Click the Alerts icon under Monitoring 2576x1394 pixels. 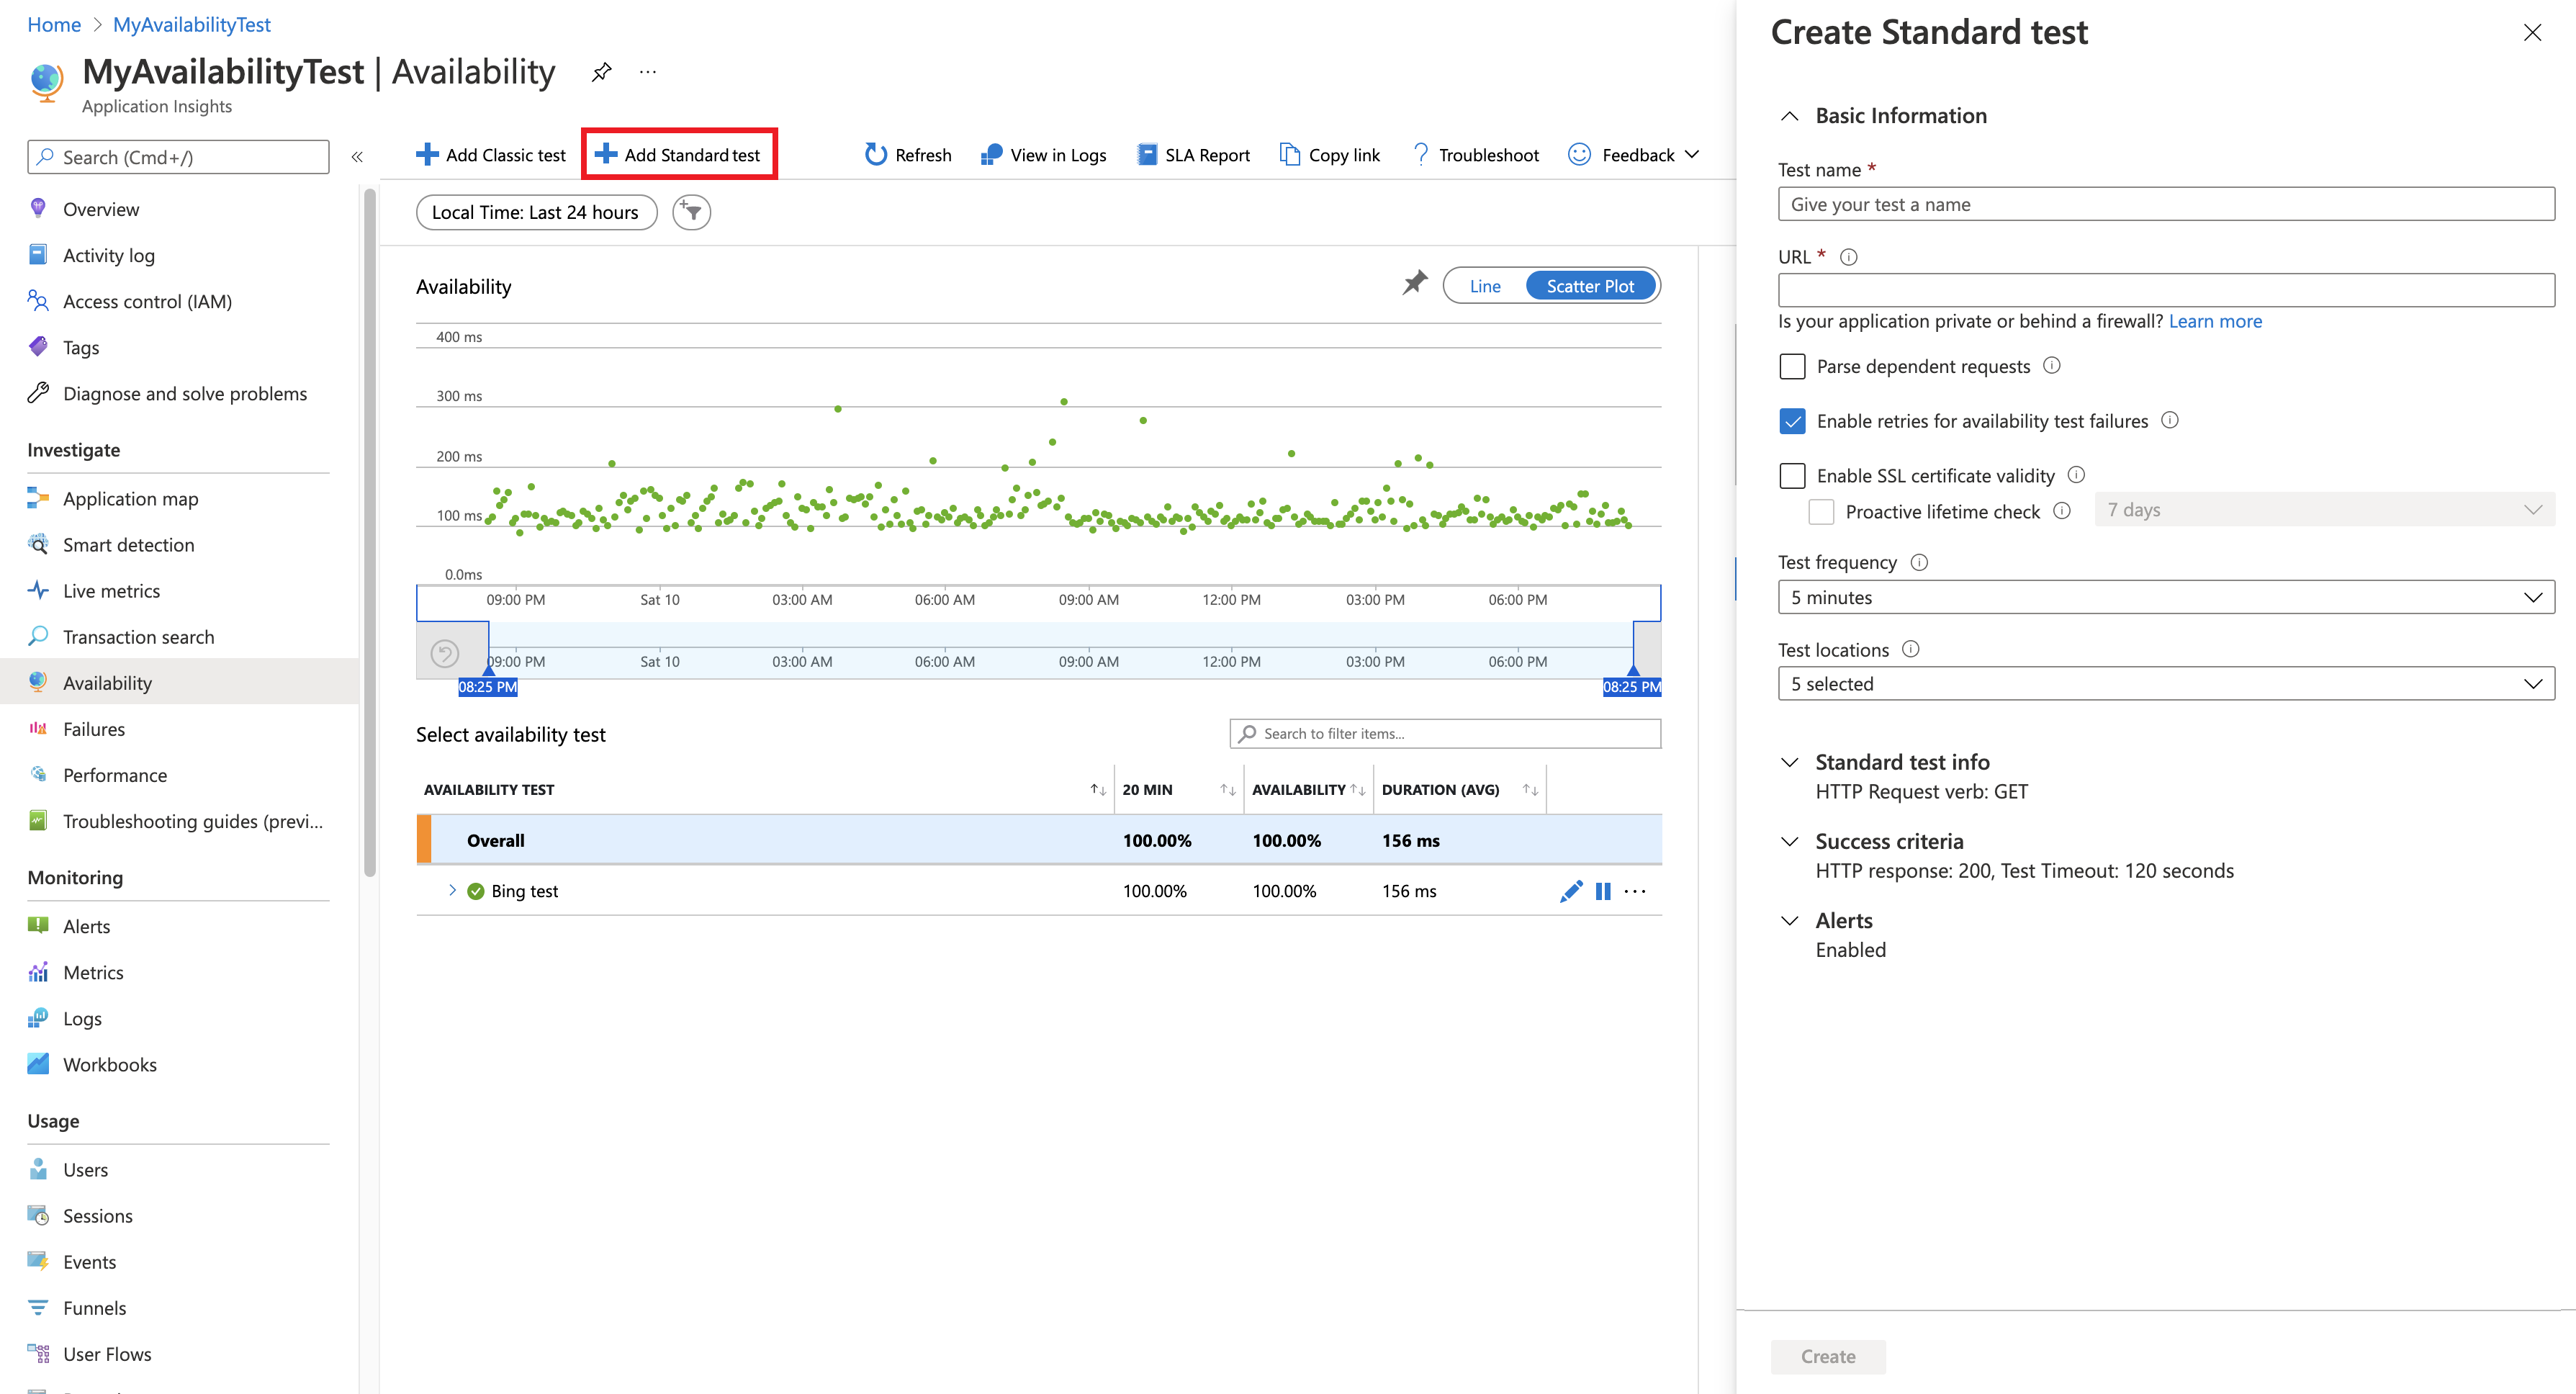point(37,925)
